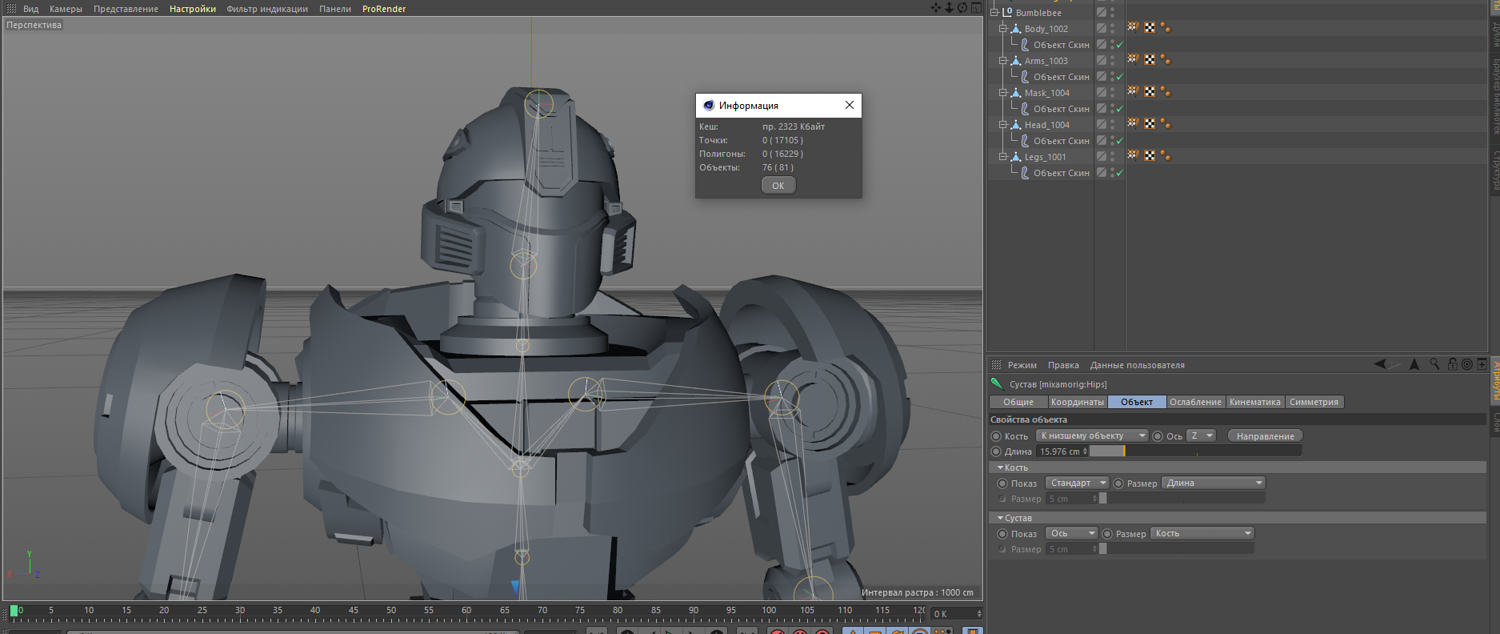Toggle visibility dots for Mask_1004

1112,93
